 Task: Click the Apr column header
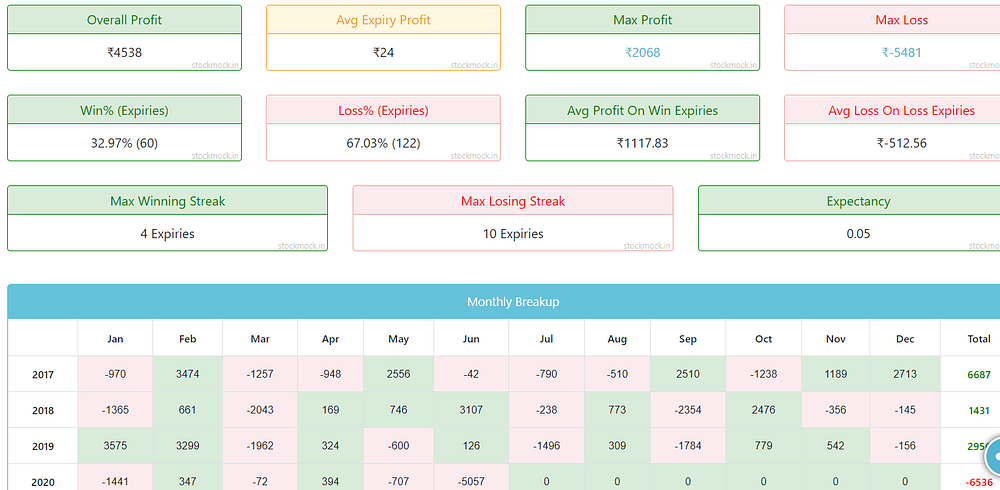[330, 339]
